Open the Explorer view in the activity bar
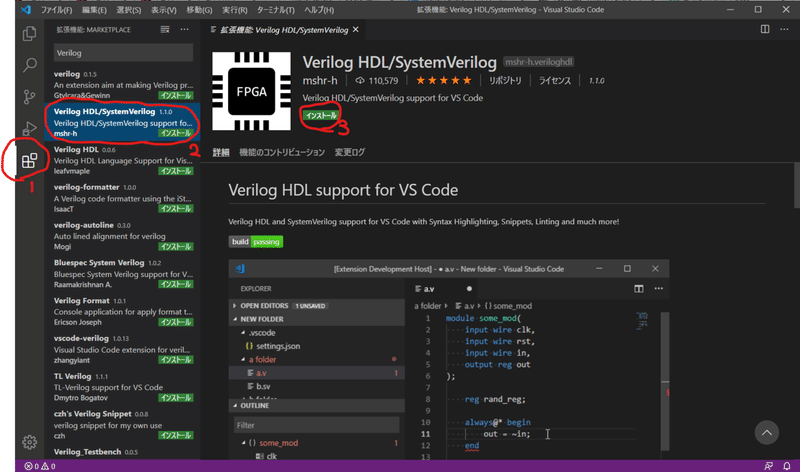This screenshot has height=472, width=800. coord(30,34)
